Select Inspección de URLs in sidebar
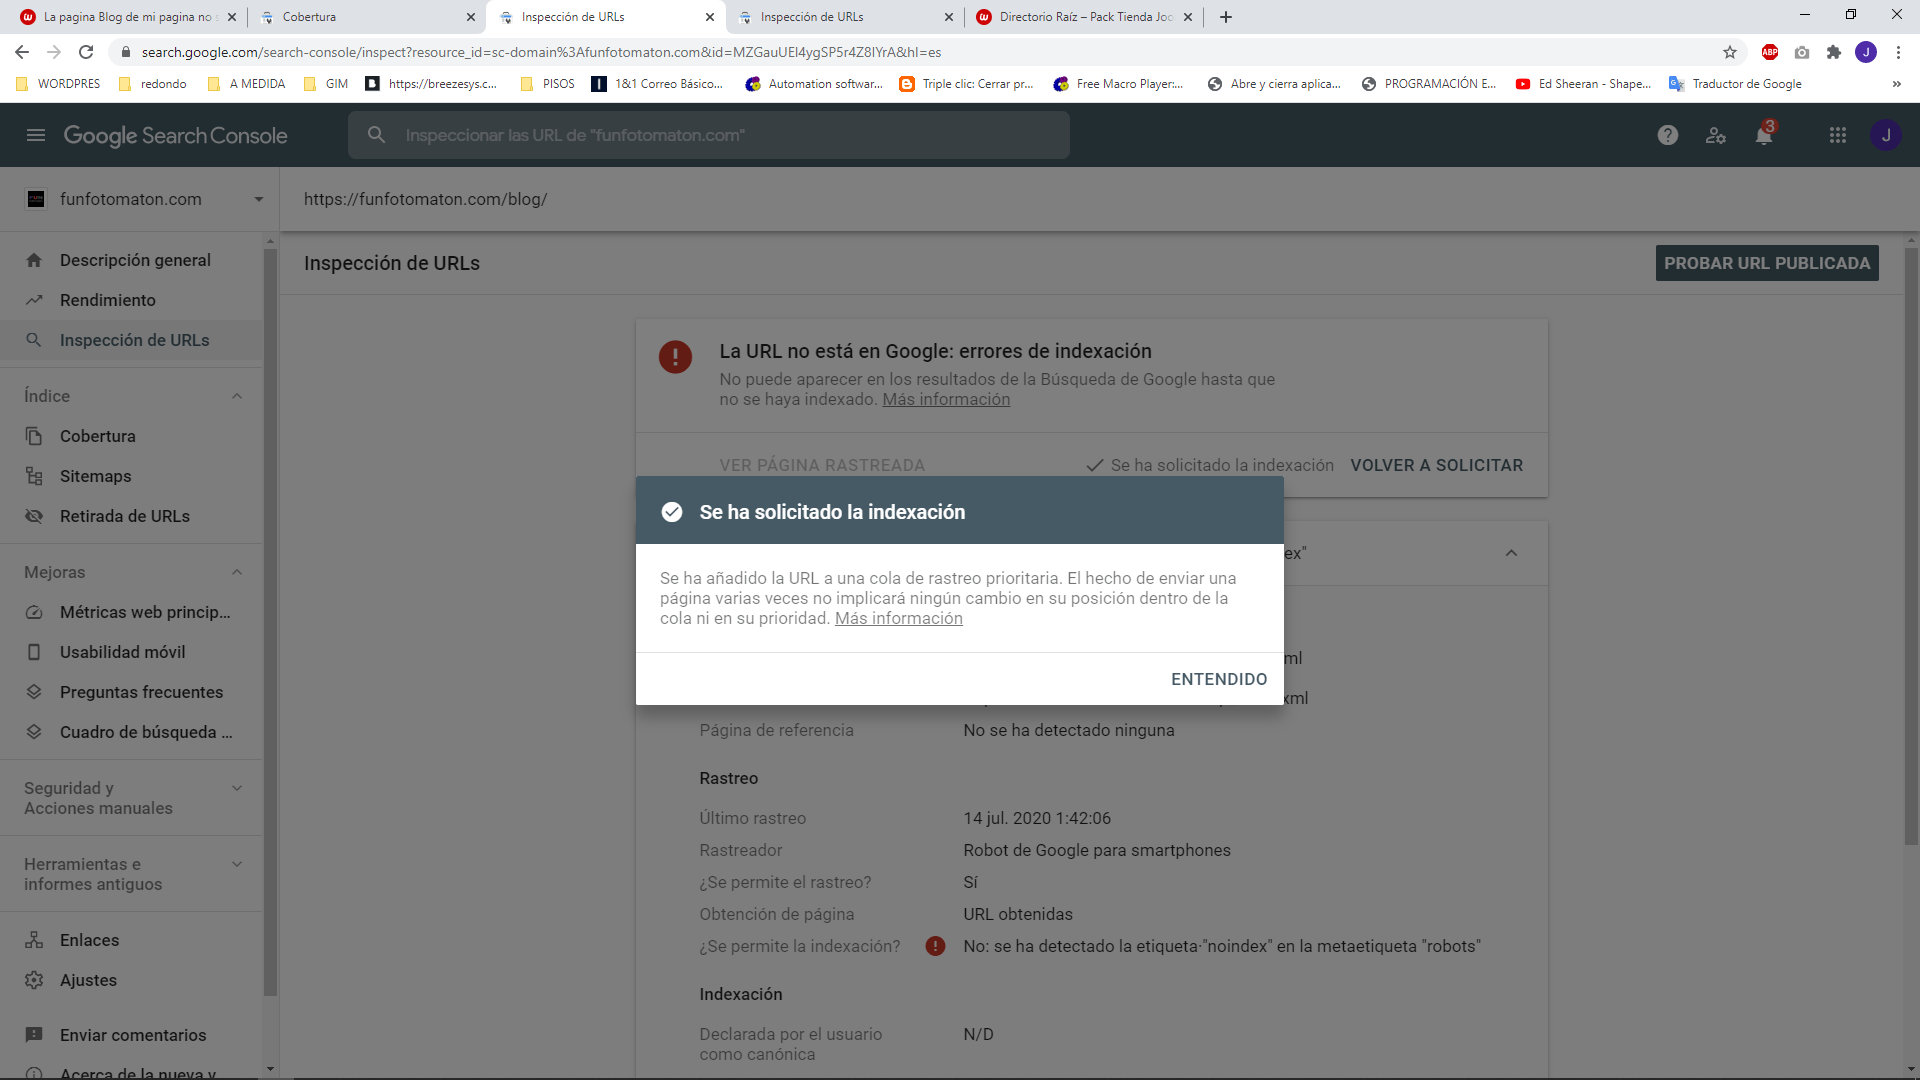This screenshot has width=1920, height=1080. (132, 340)
